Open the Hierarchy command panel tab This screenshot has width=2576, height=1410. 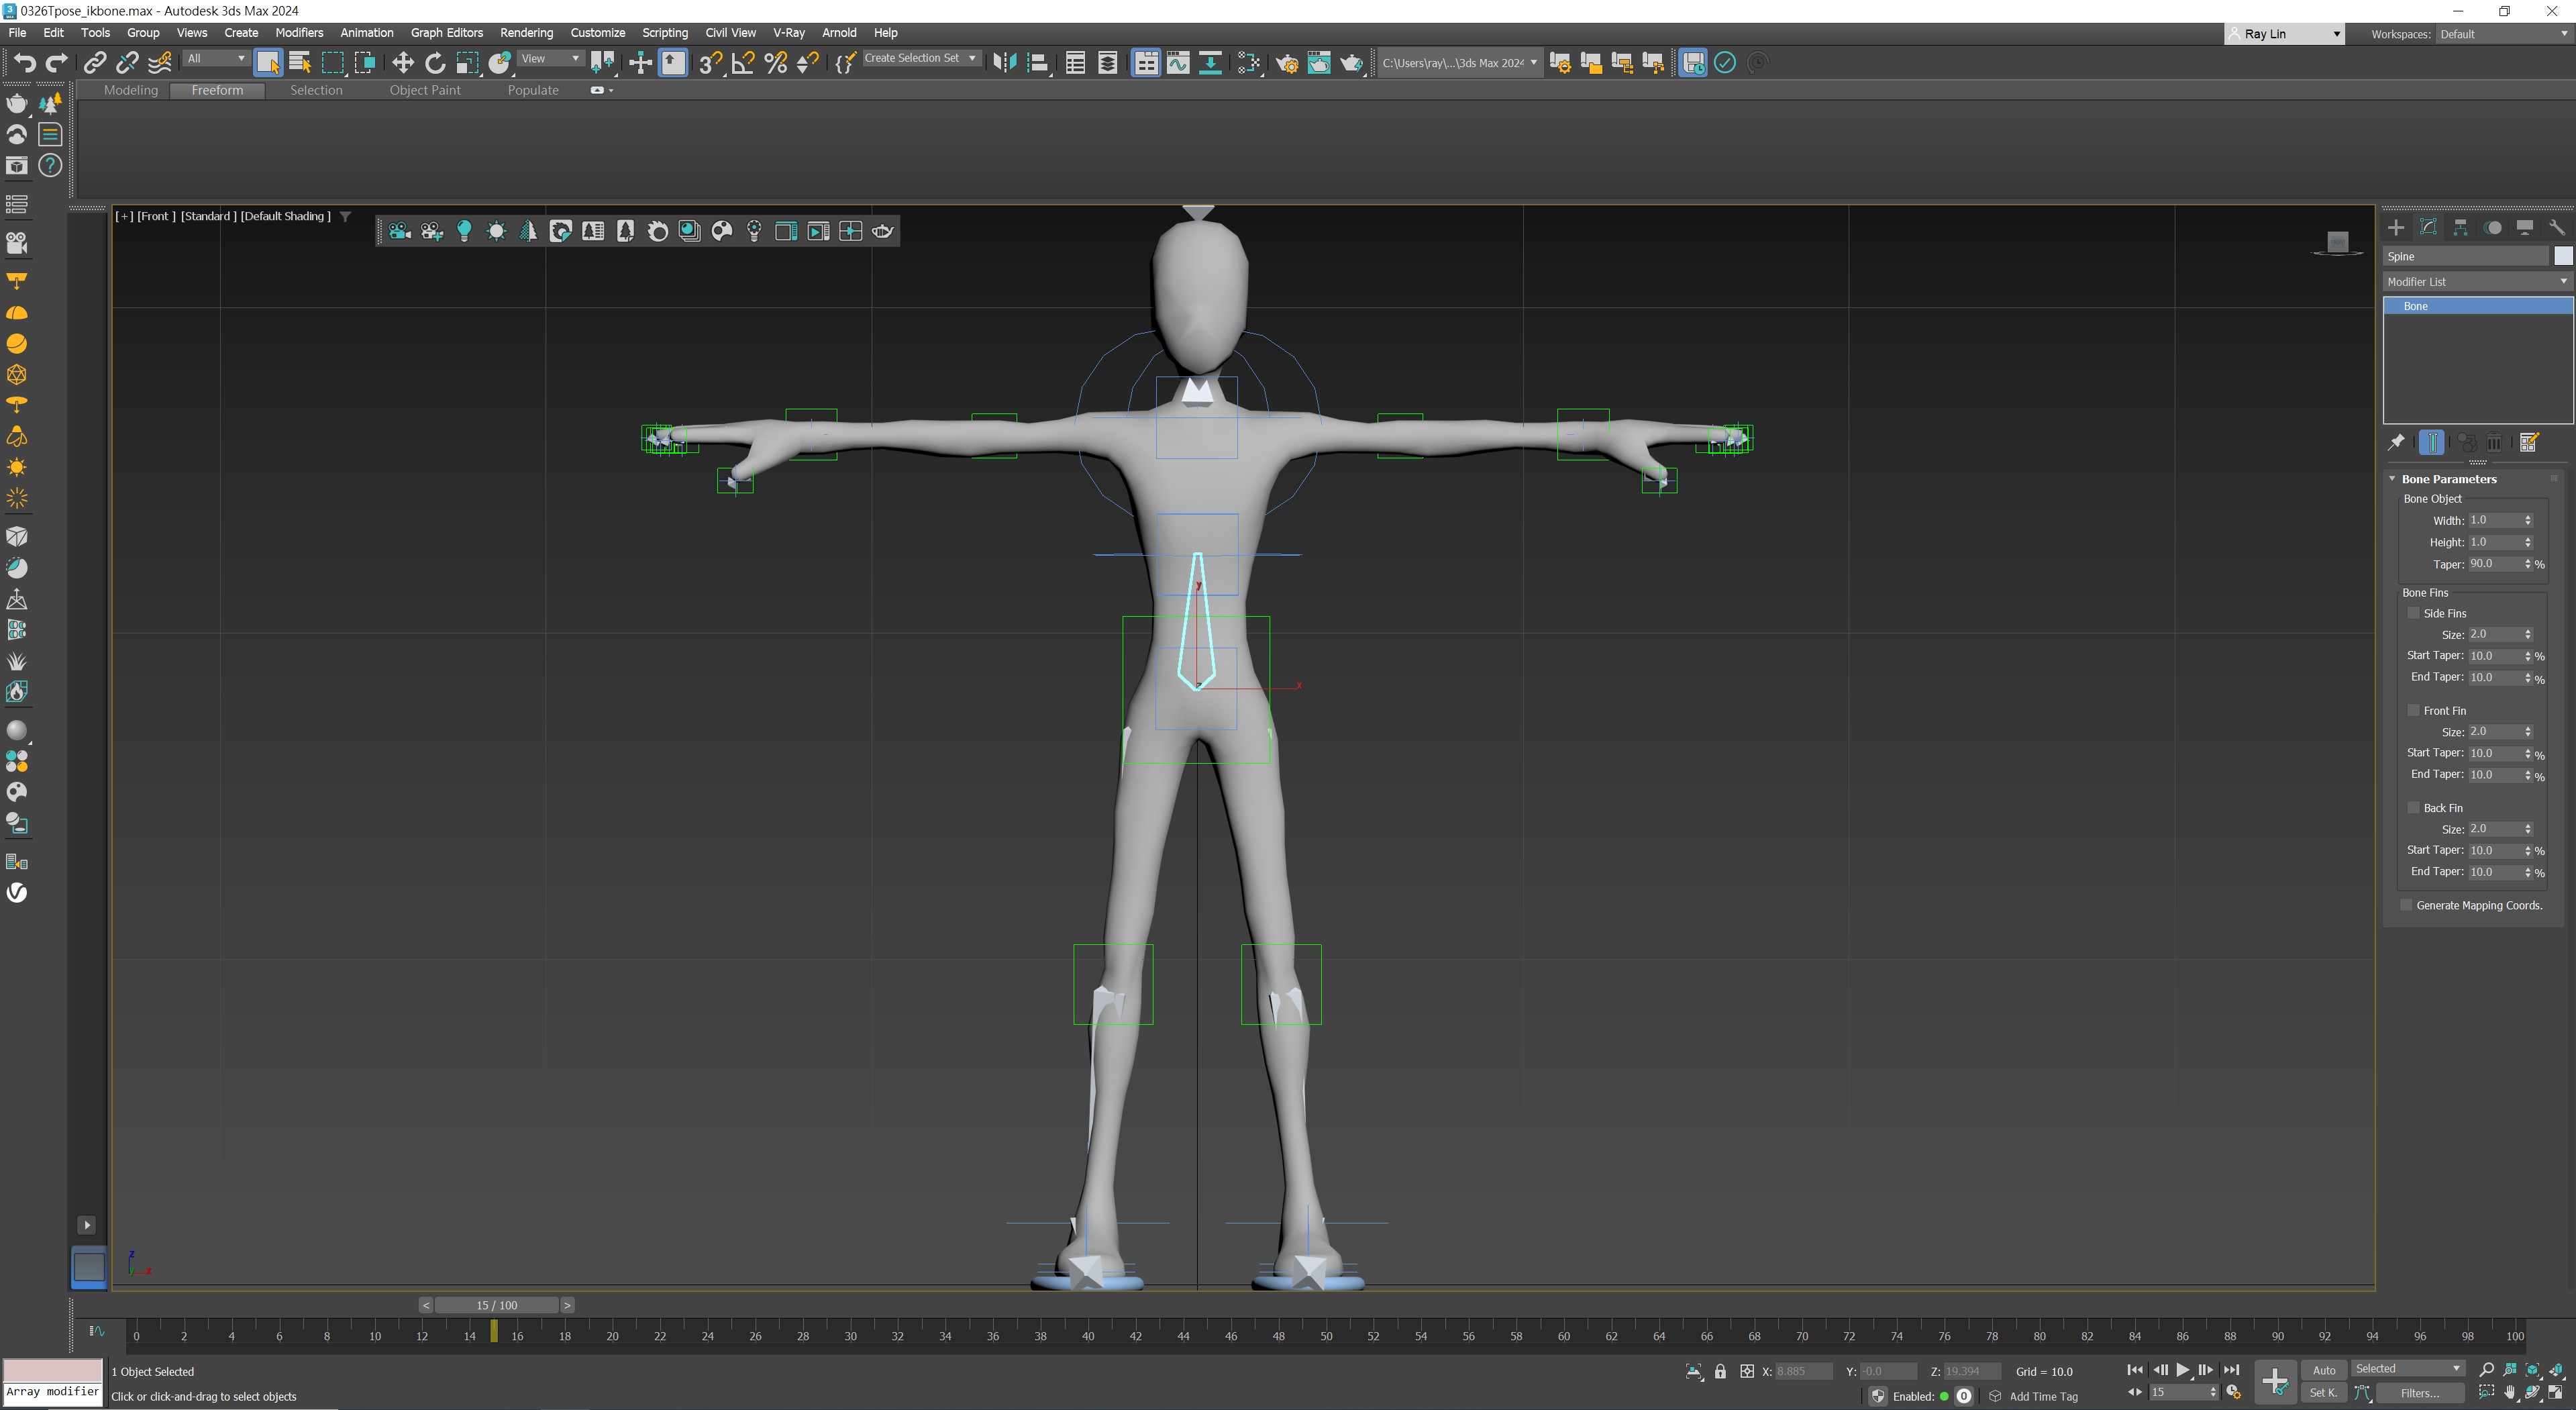[2460, 228]
